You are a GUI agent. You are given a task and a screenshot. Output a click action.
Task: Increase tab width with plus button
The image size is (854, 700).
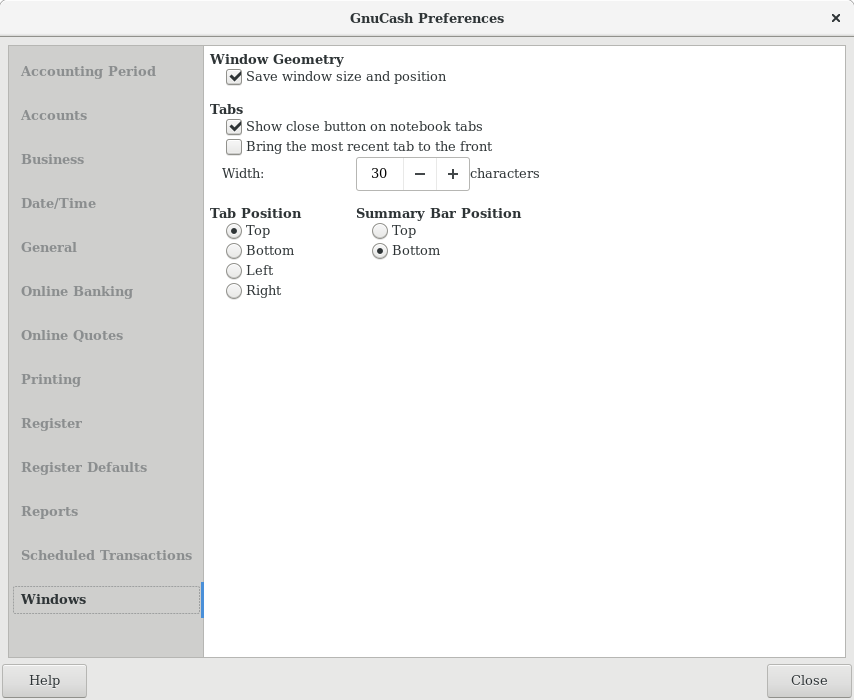453,174
